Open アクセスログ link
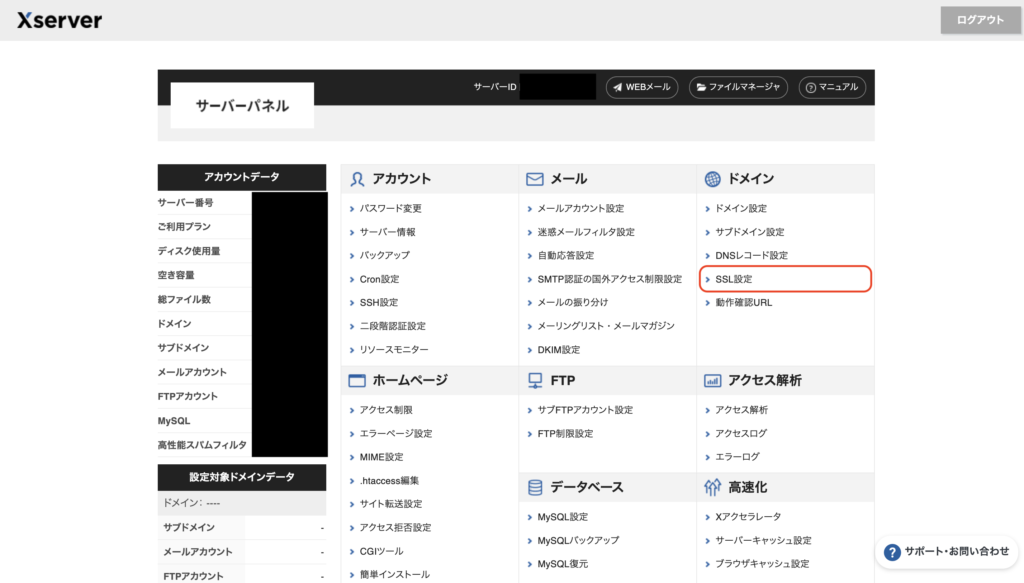Viewport: 1024px width, 583px height. [741, 433]
